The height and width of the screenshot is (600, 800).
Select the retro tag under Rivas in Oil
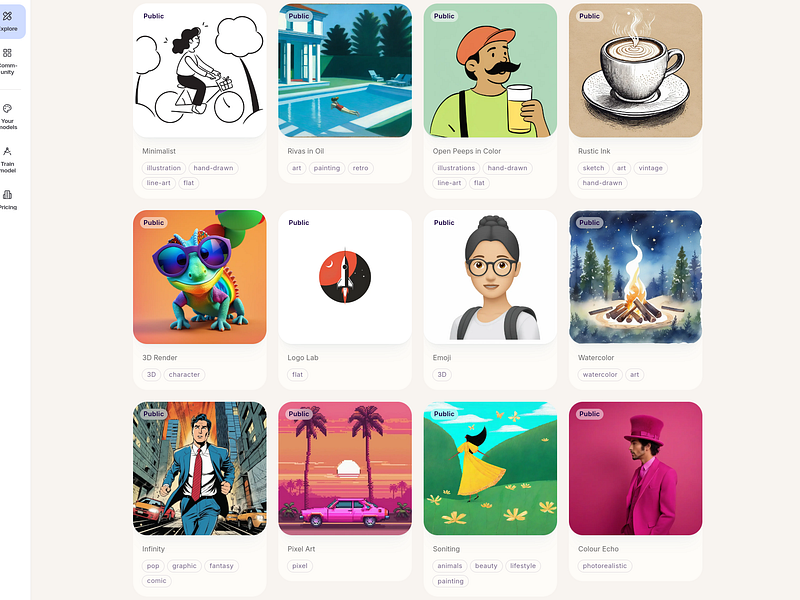tap(360, 168)
